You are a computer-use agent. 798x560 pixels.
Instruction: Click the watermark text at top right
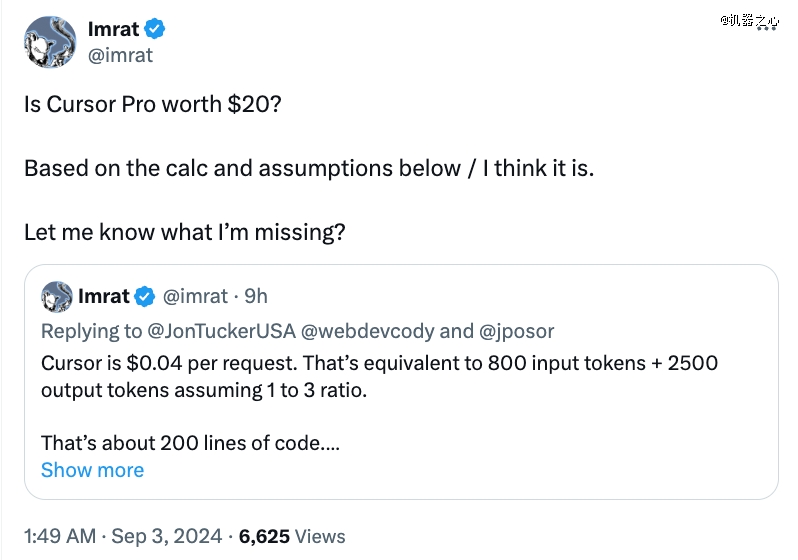point(749,20)
